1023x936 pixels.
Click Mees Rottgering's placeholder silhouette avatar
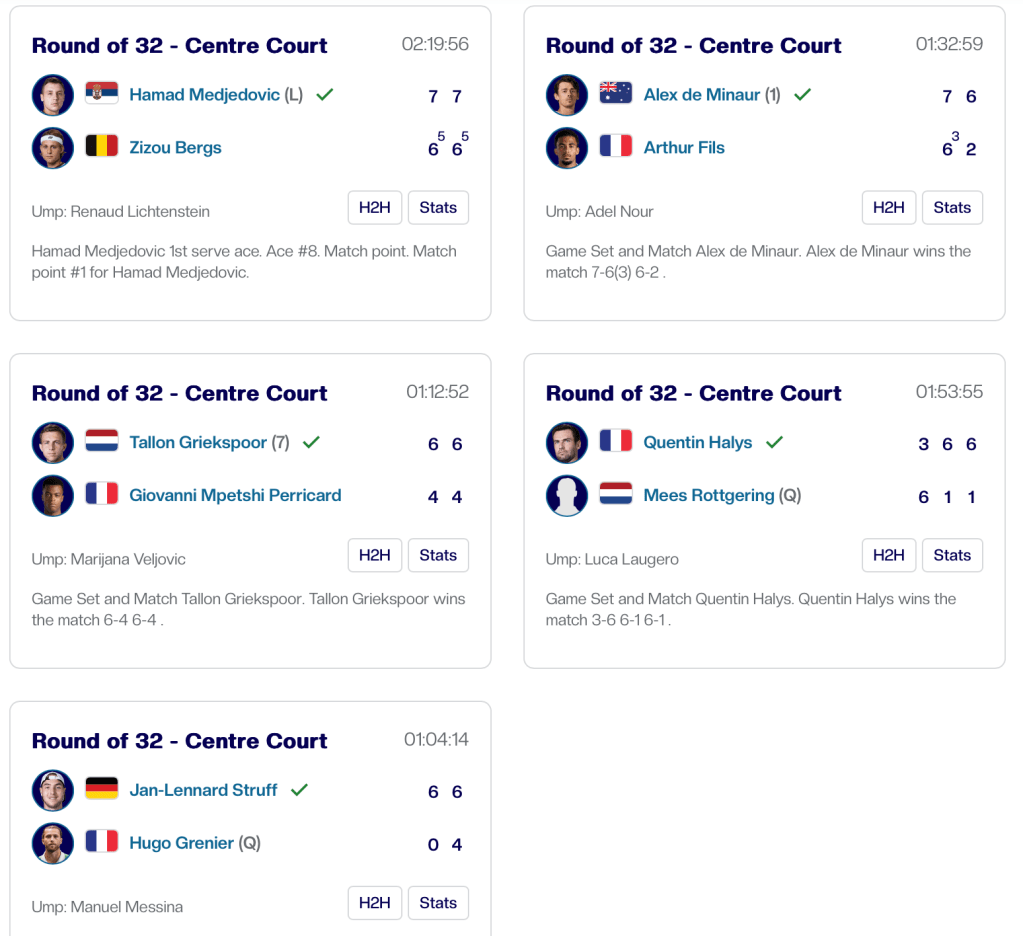[x=567, y=496]
